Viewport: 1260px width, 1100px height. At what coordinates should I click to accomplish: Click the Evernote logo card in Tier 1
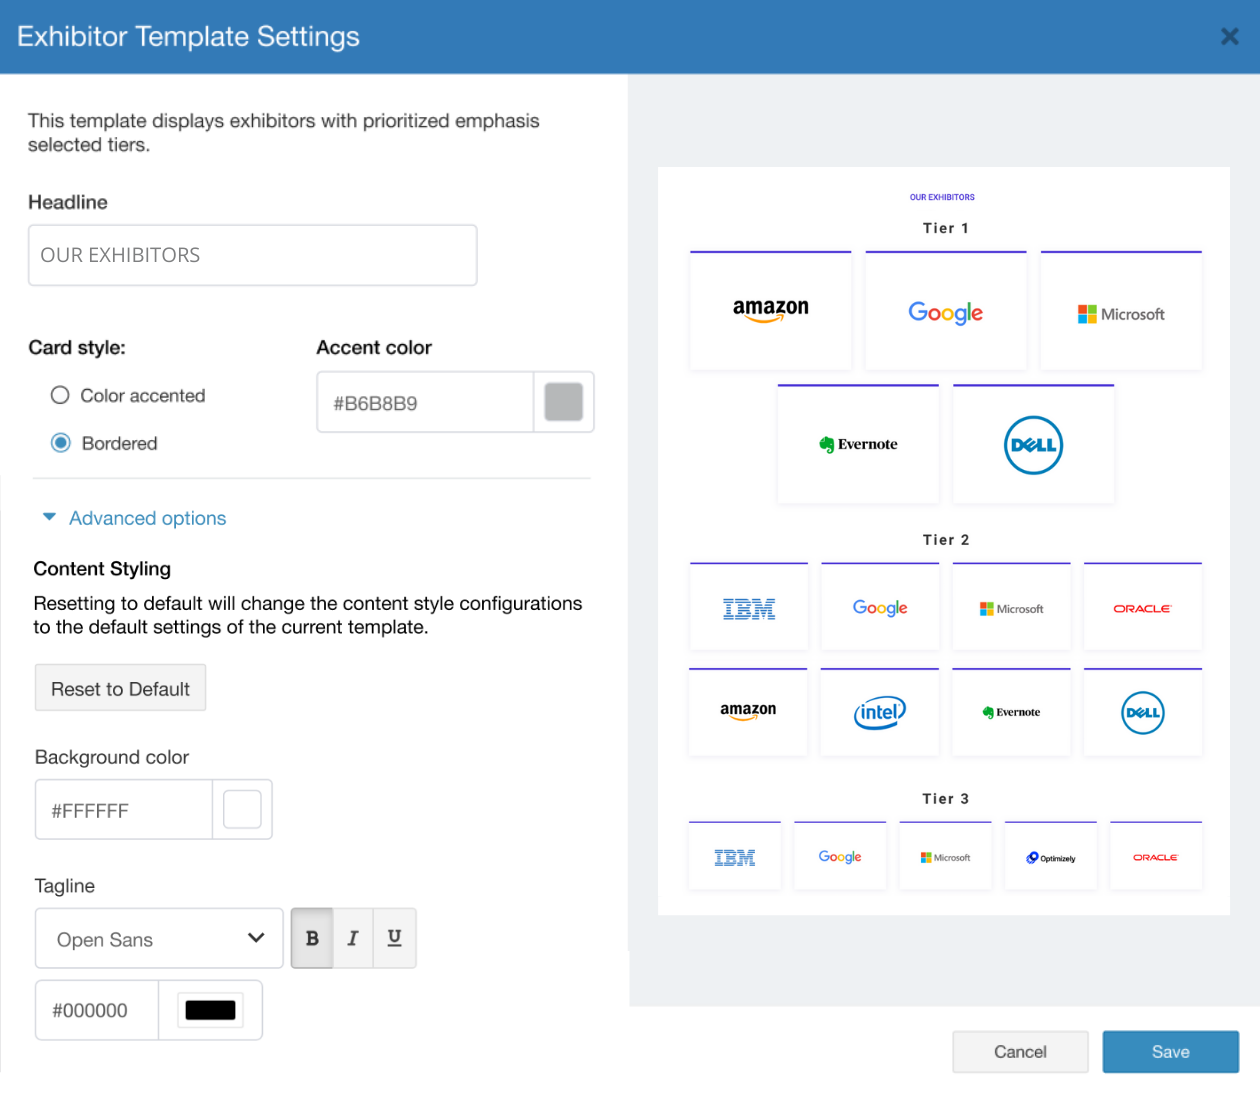(x=858, y=445)
